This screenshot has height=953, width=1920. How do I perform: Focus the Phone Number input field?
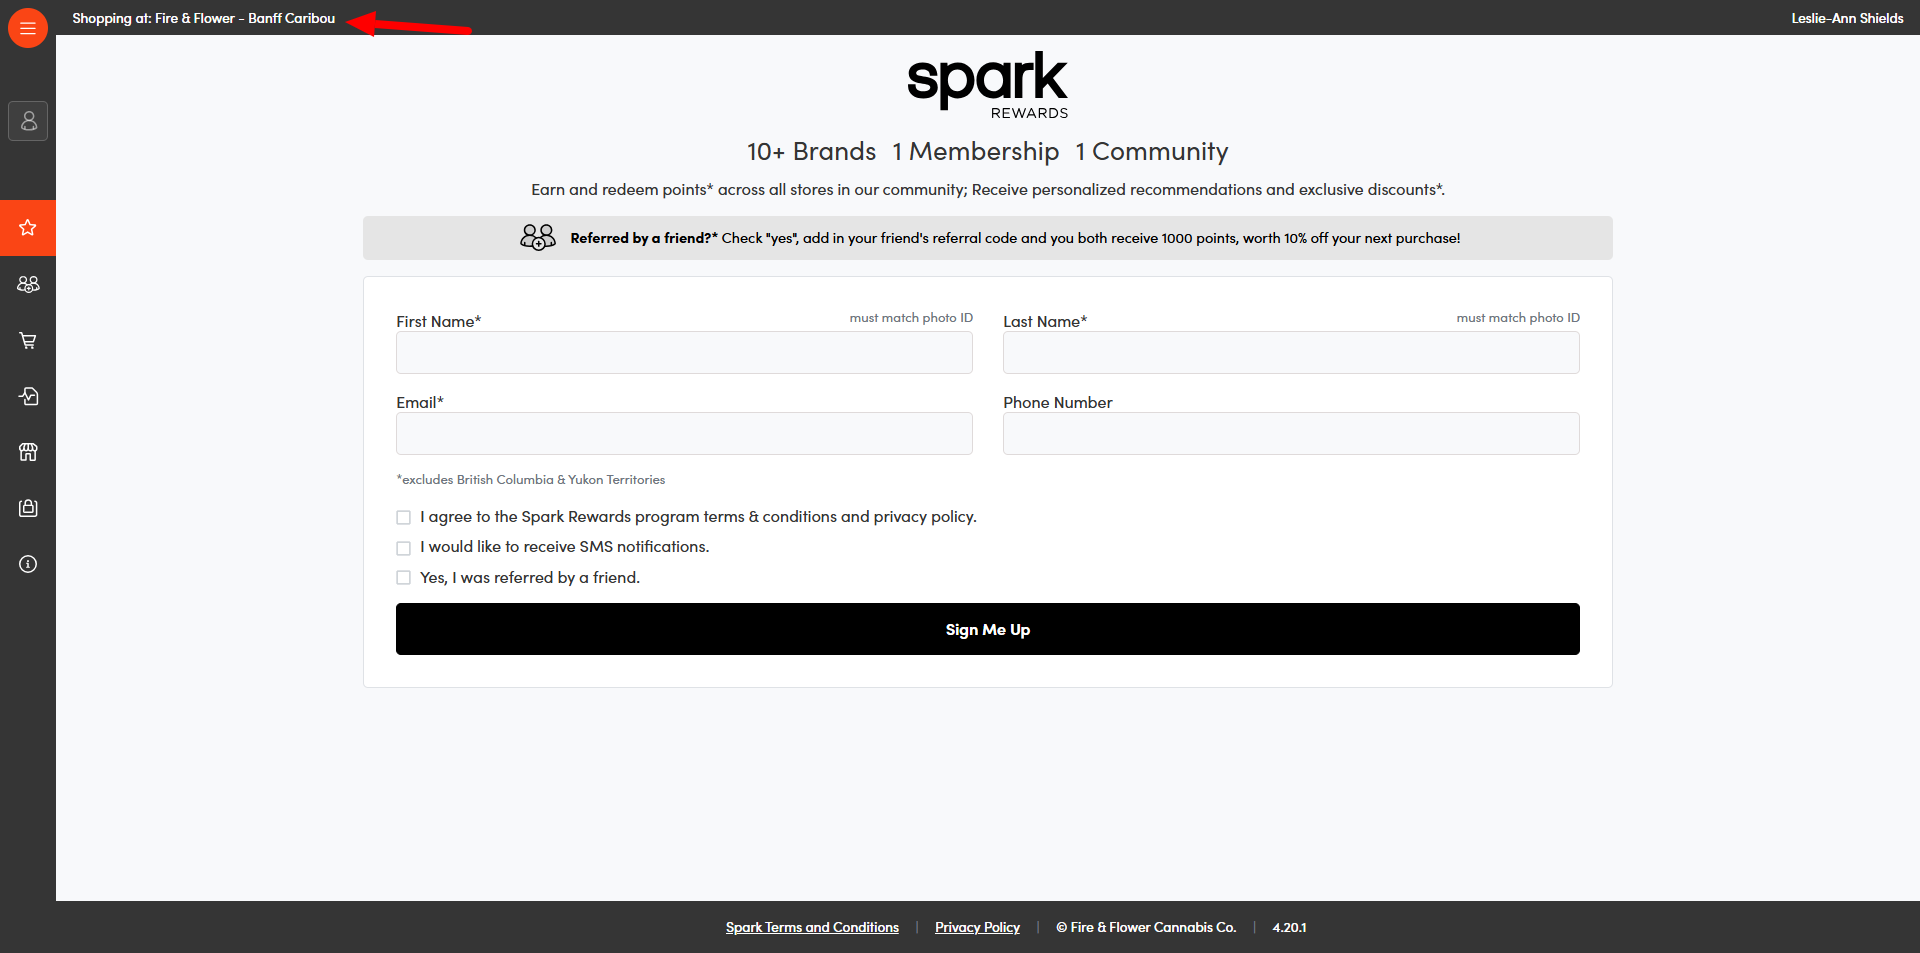[x=1291, y=434]
